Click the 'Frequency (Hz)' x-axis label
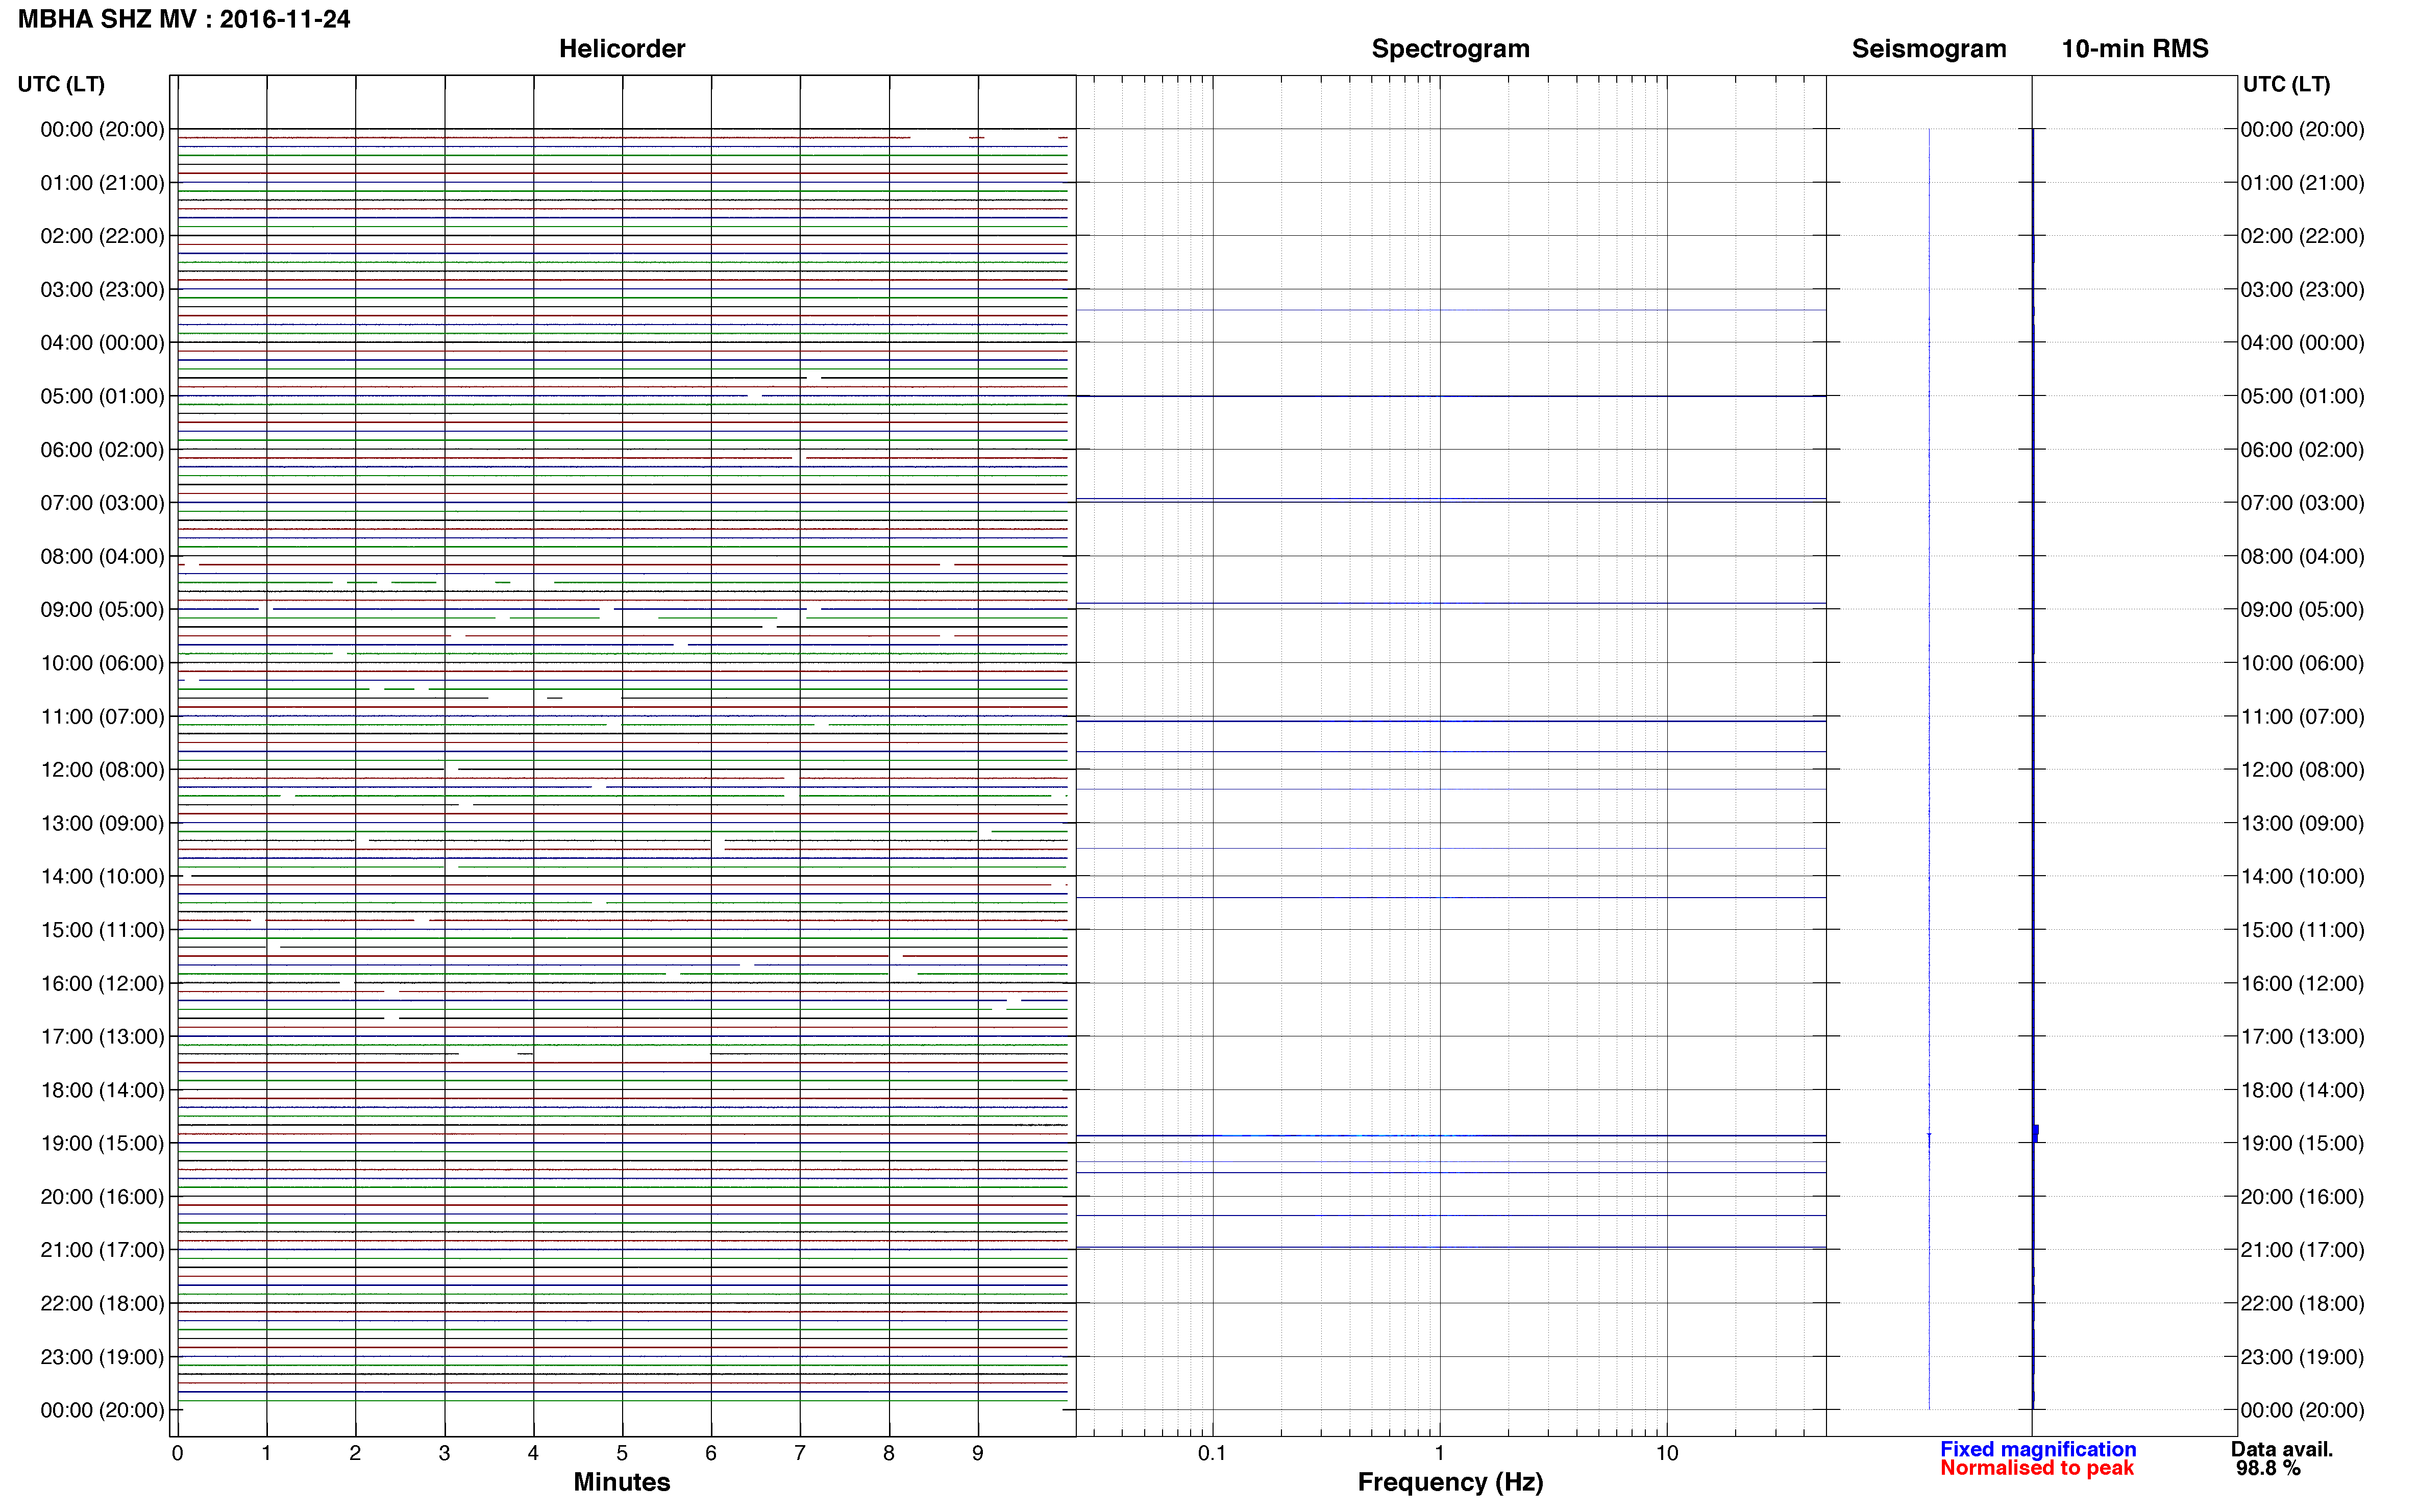Image resolution: width=2419 pixels, height=1512 pixels. coord(1450,1482)
